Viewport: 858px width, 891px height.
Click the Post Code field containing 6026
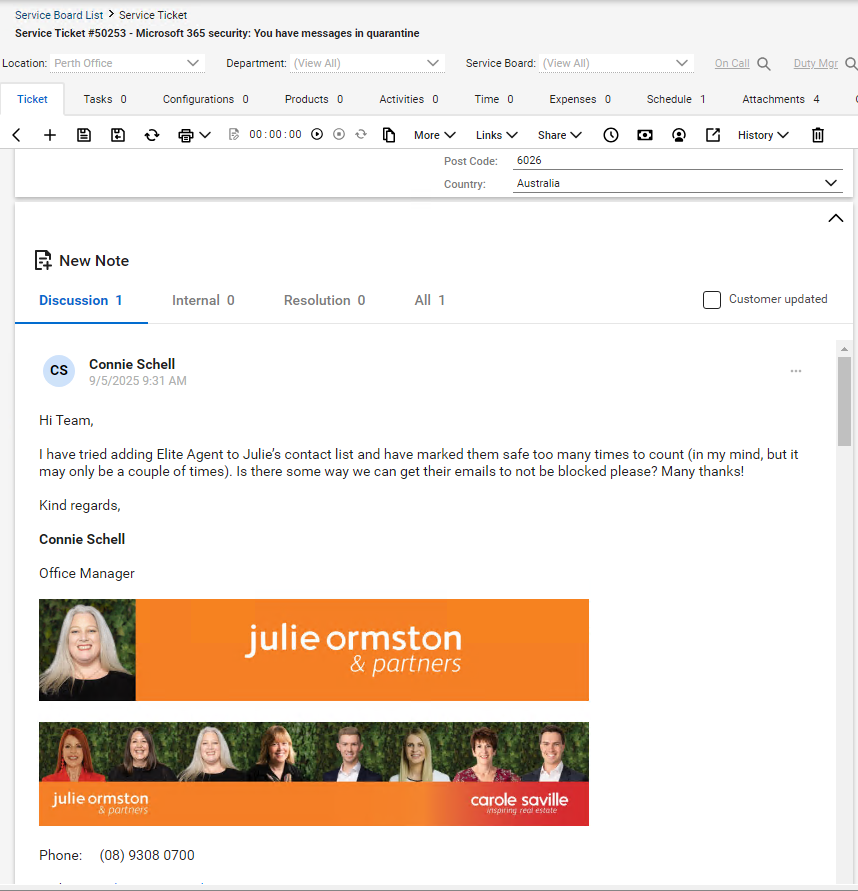pyautogui.click(x=677, y=160)
